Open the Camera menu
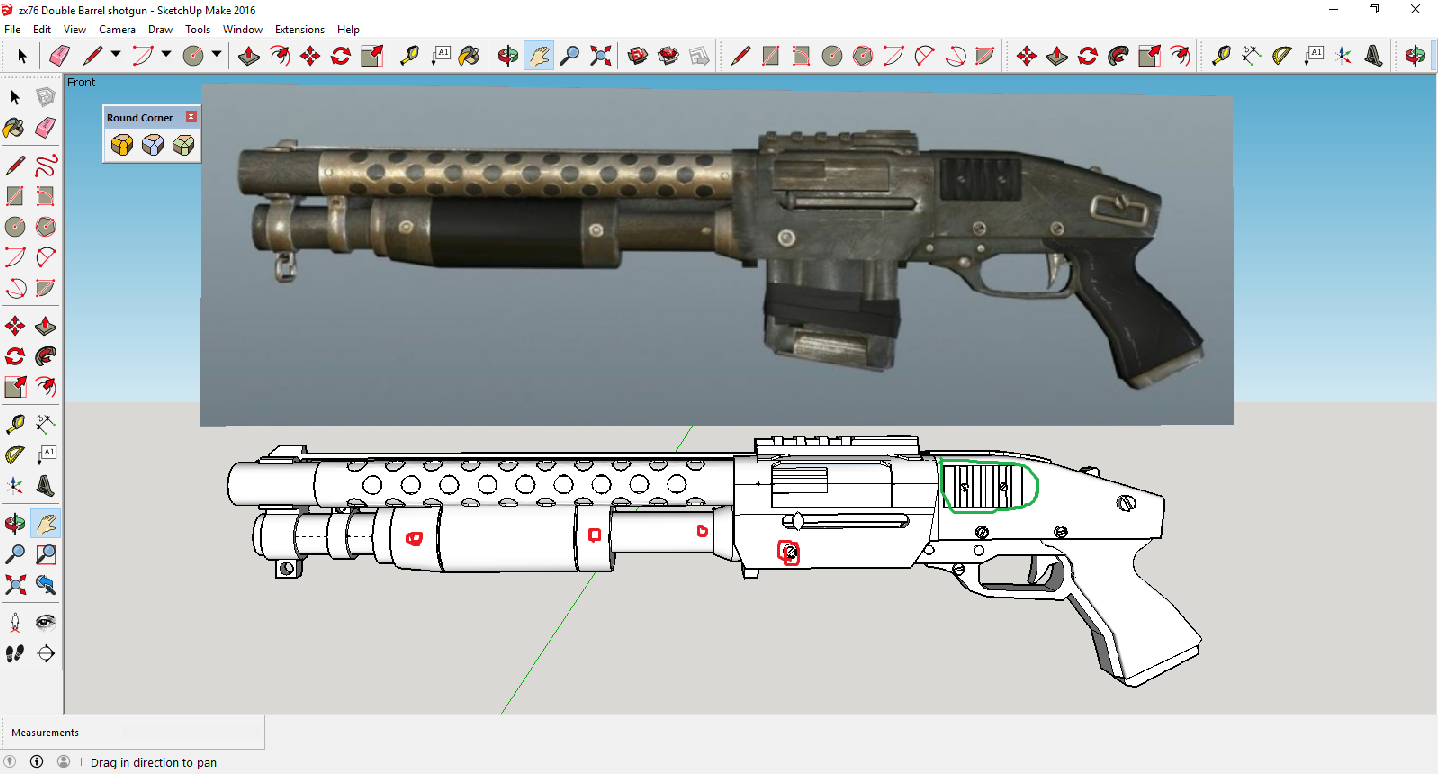Image resolution: width=1438 pixels, height=774 pixels. coord(117,29)
